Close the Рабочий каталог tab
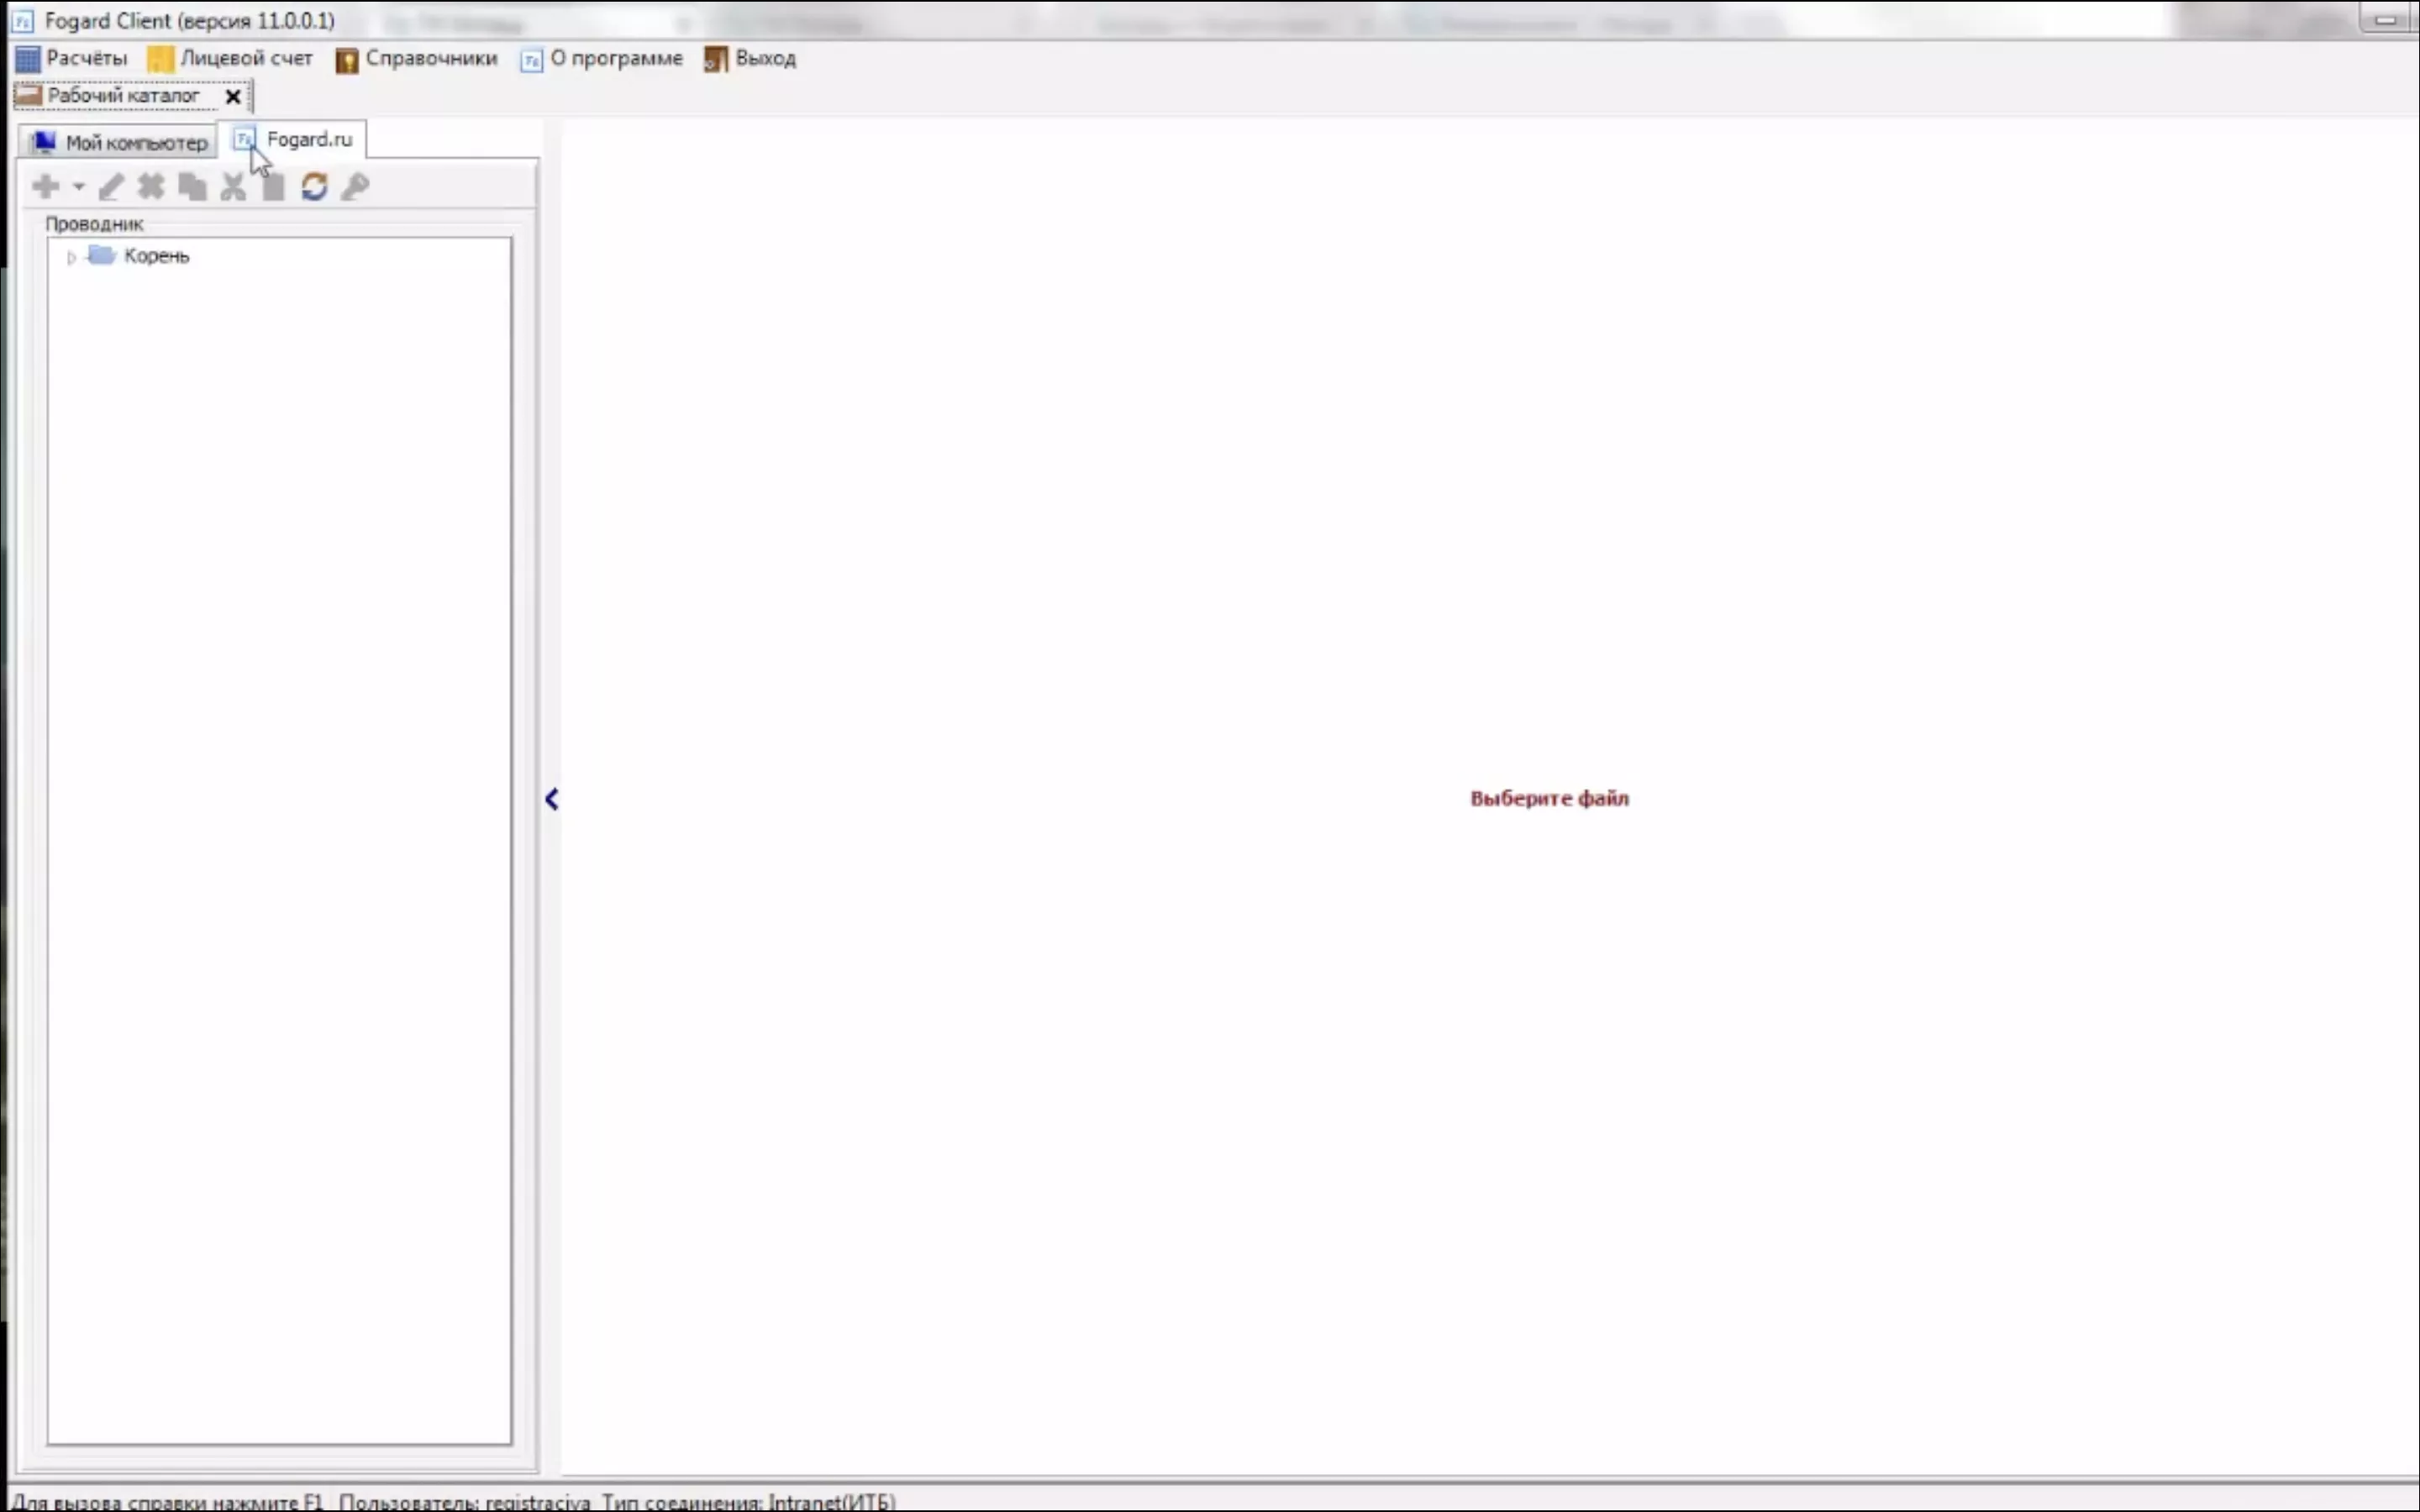This screenshot has height=1512, width=2420. pyautogui.click(x=233, y=96)
